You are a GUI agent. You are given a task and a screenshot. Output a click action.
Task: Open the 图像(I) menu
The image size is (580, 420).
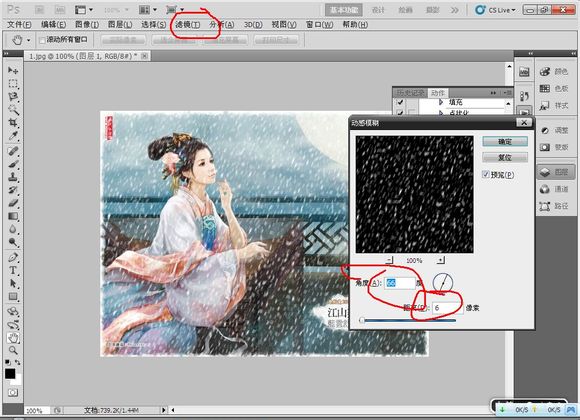point(87,24)
